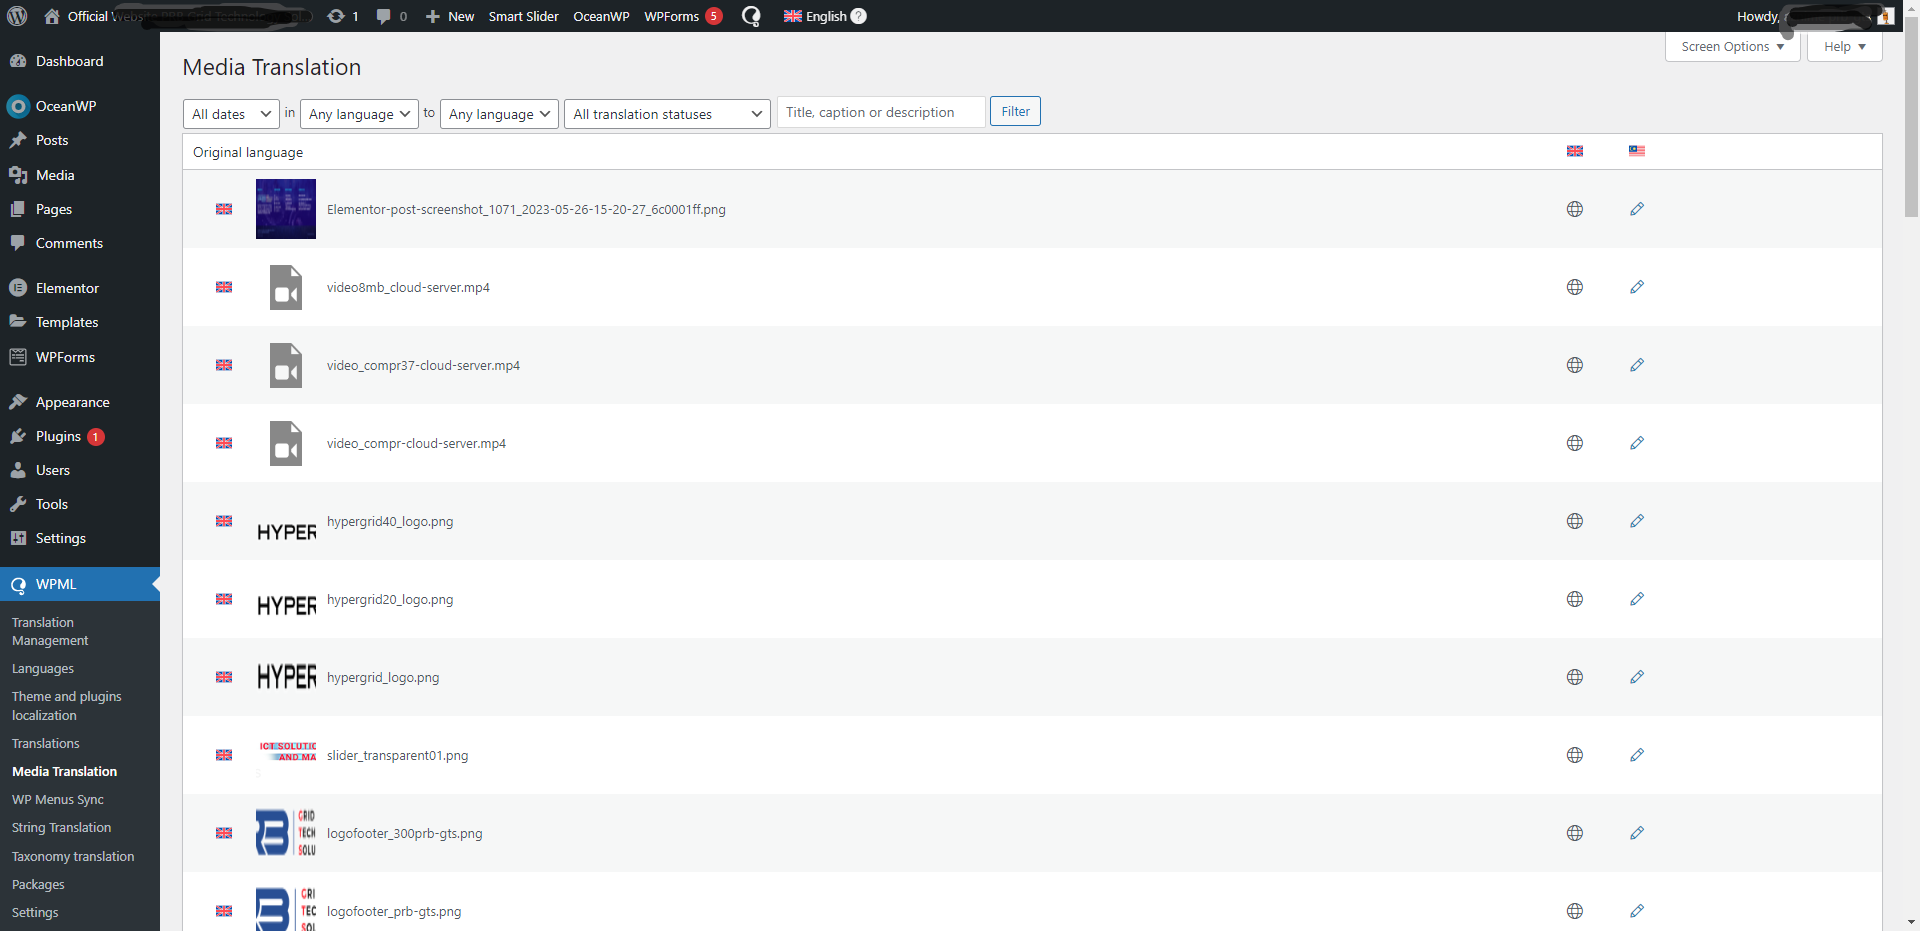Click the Filter button
1920x931 pixels.
1015,111
